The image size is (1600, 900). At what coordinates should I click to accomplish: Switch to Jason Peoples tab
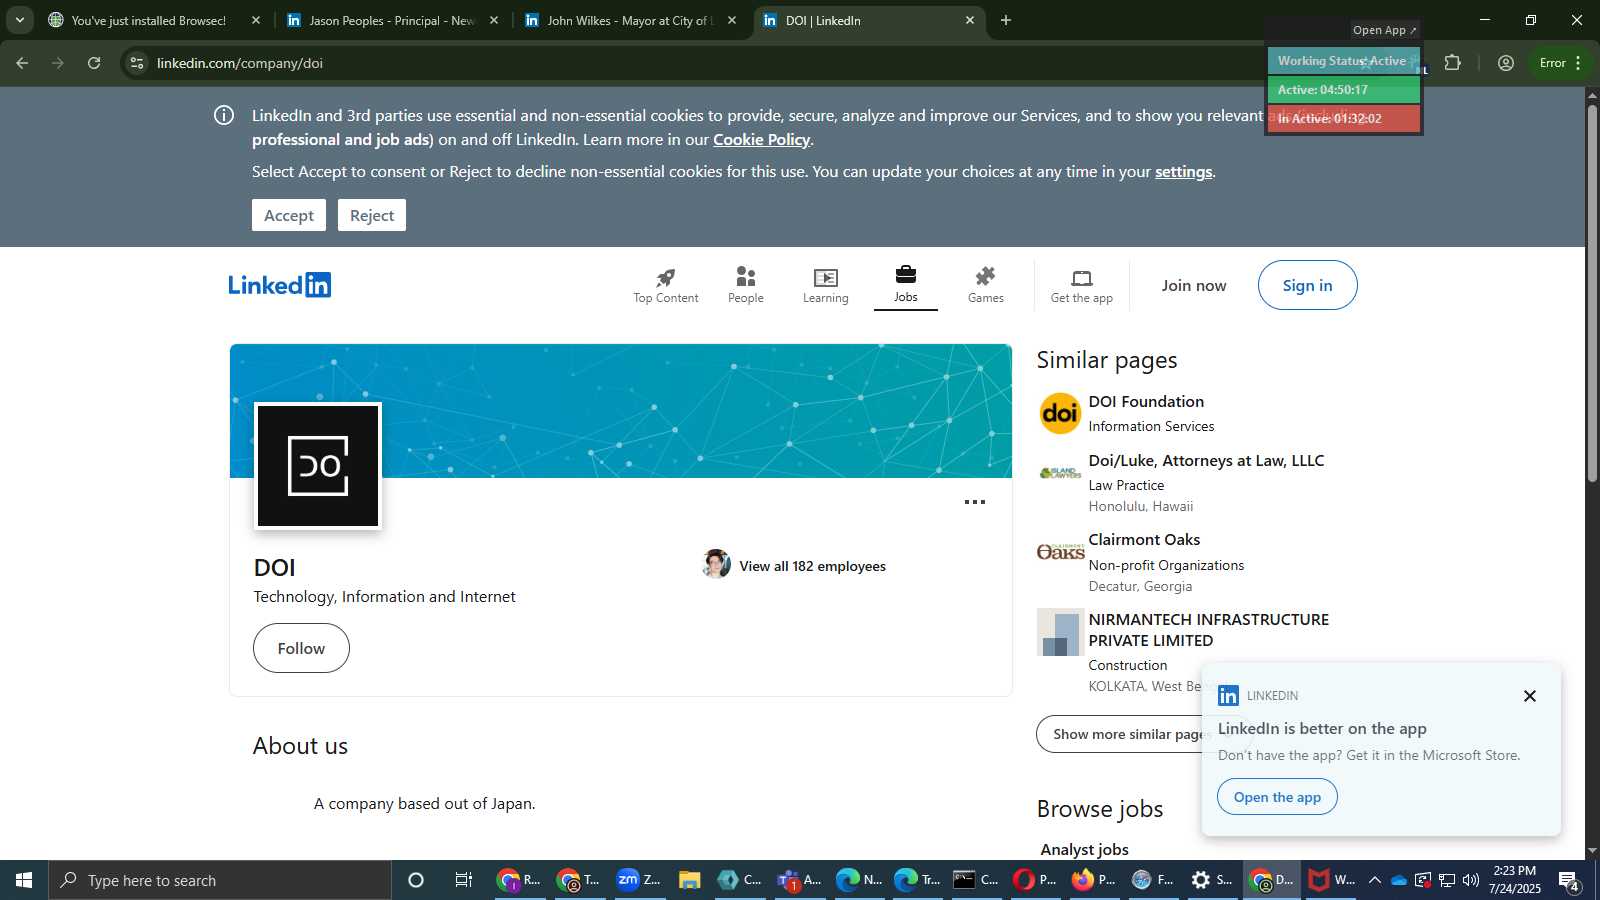click(390, 20)
